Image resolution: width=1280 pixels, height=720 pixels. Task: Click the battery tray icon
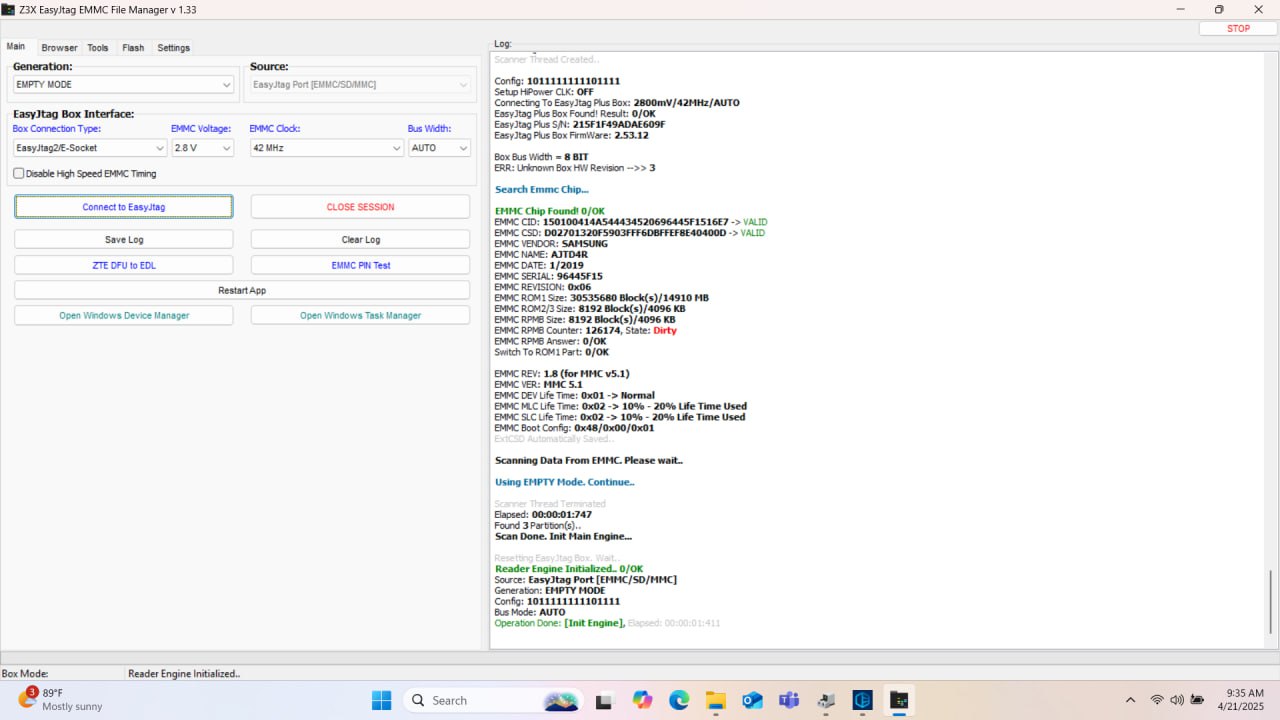[1197, 700]
